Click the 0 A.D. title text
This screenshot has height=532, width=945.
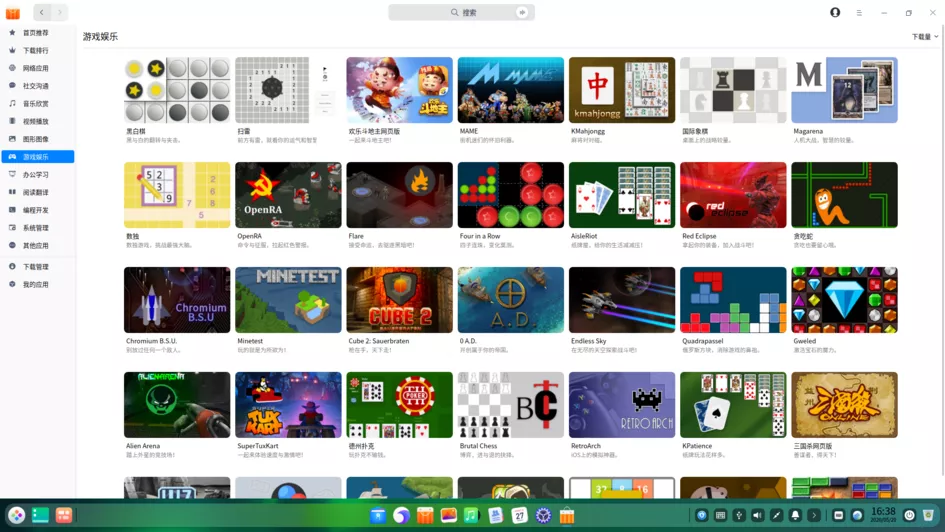(468, 341)
